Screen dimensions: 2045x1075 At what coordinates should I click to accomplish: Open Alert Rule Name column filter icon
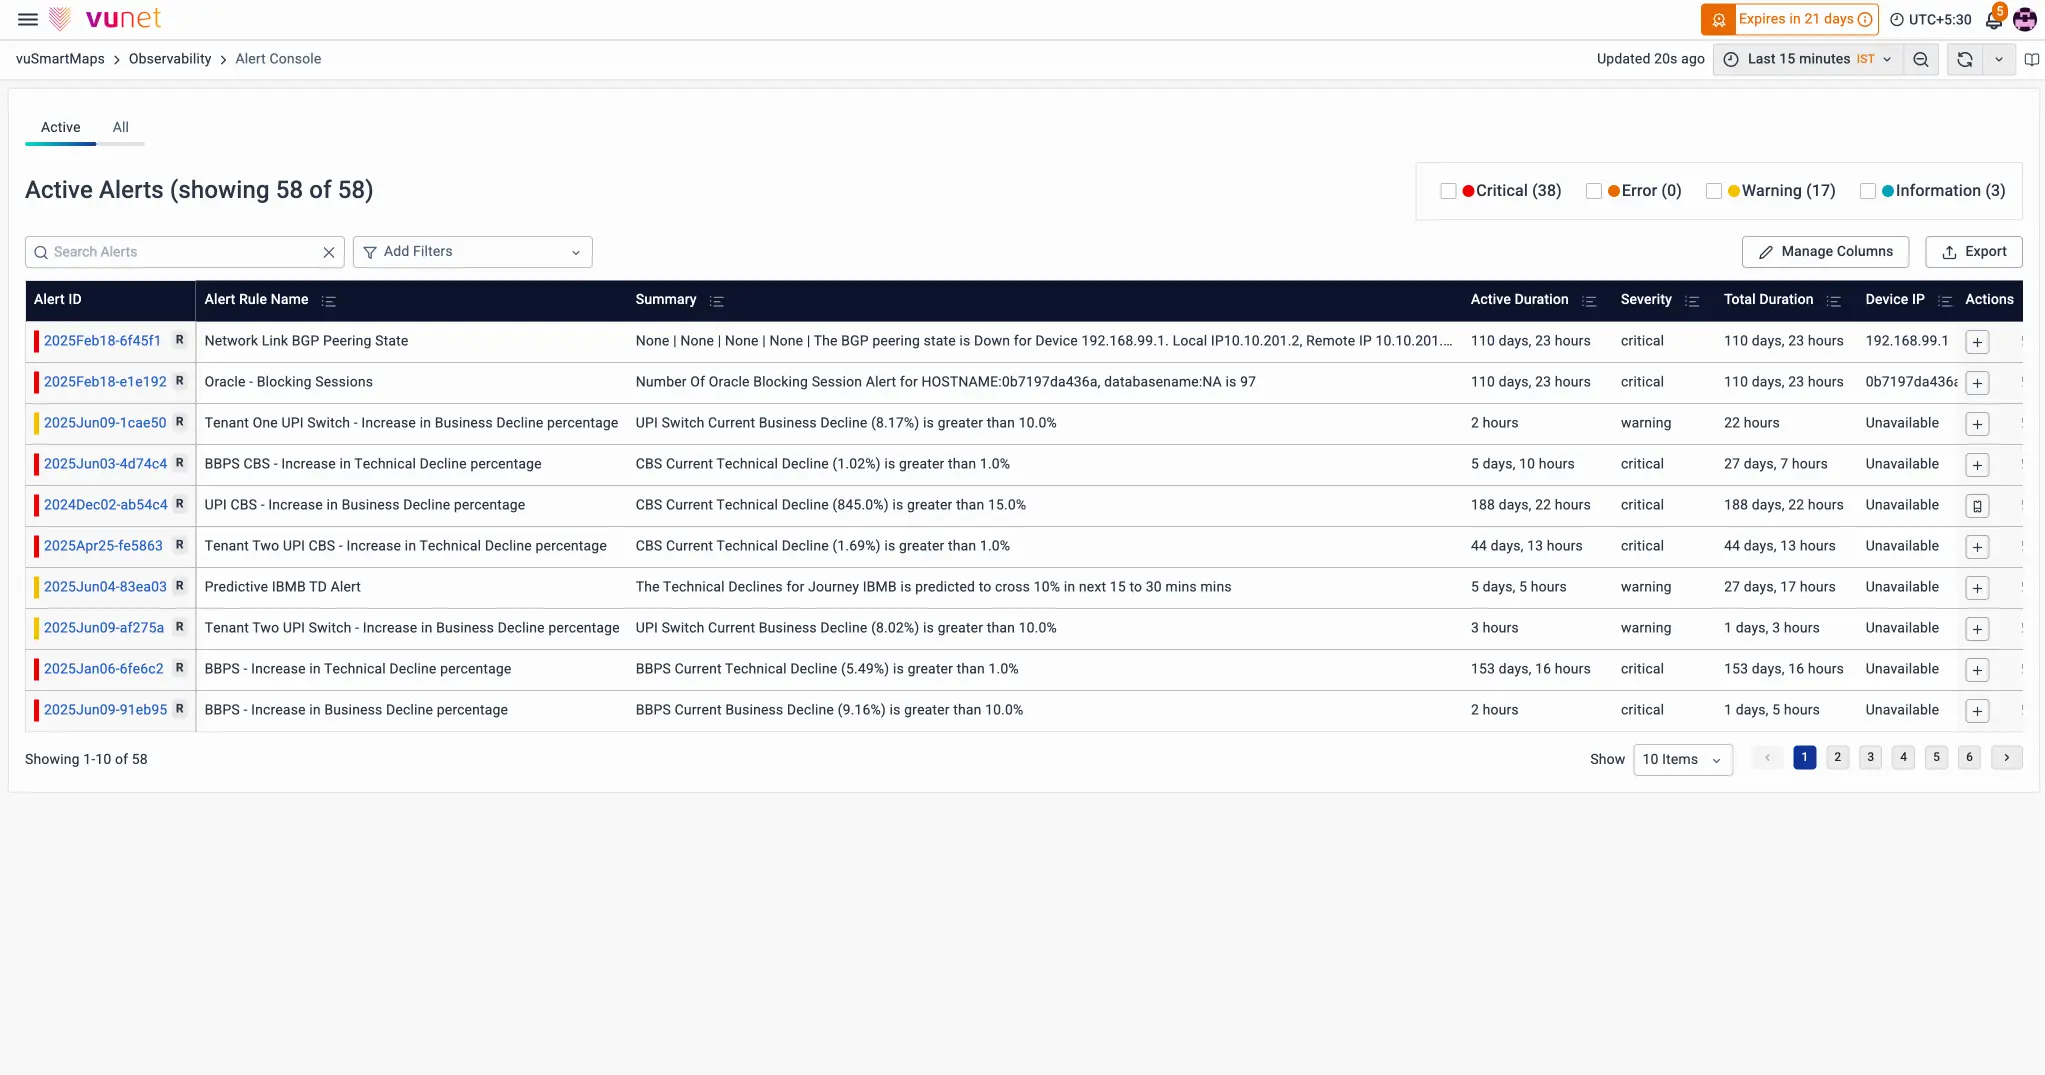328,301
